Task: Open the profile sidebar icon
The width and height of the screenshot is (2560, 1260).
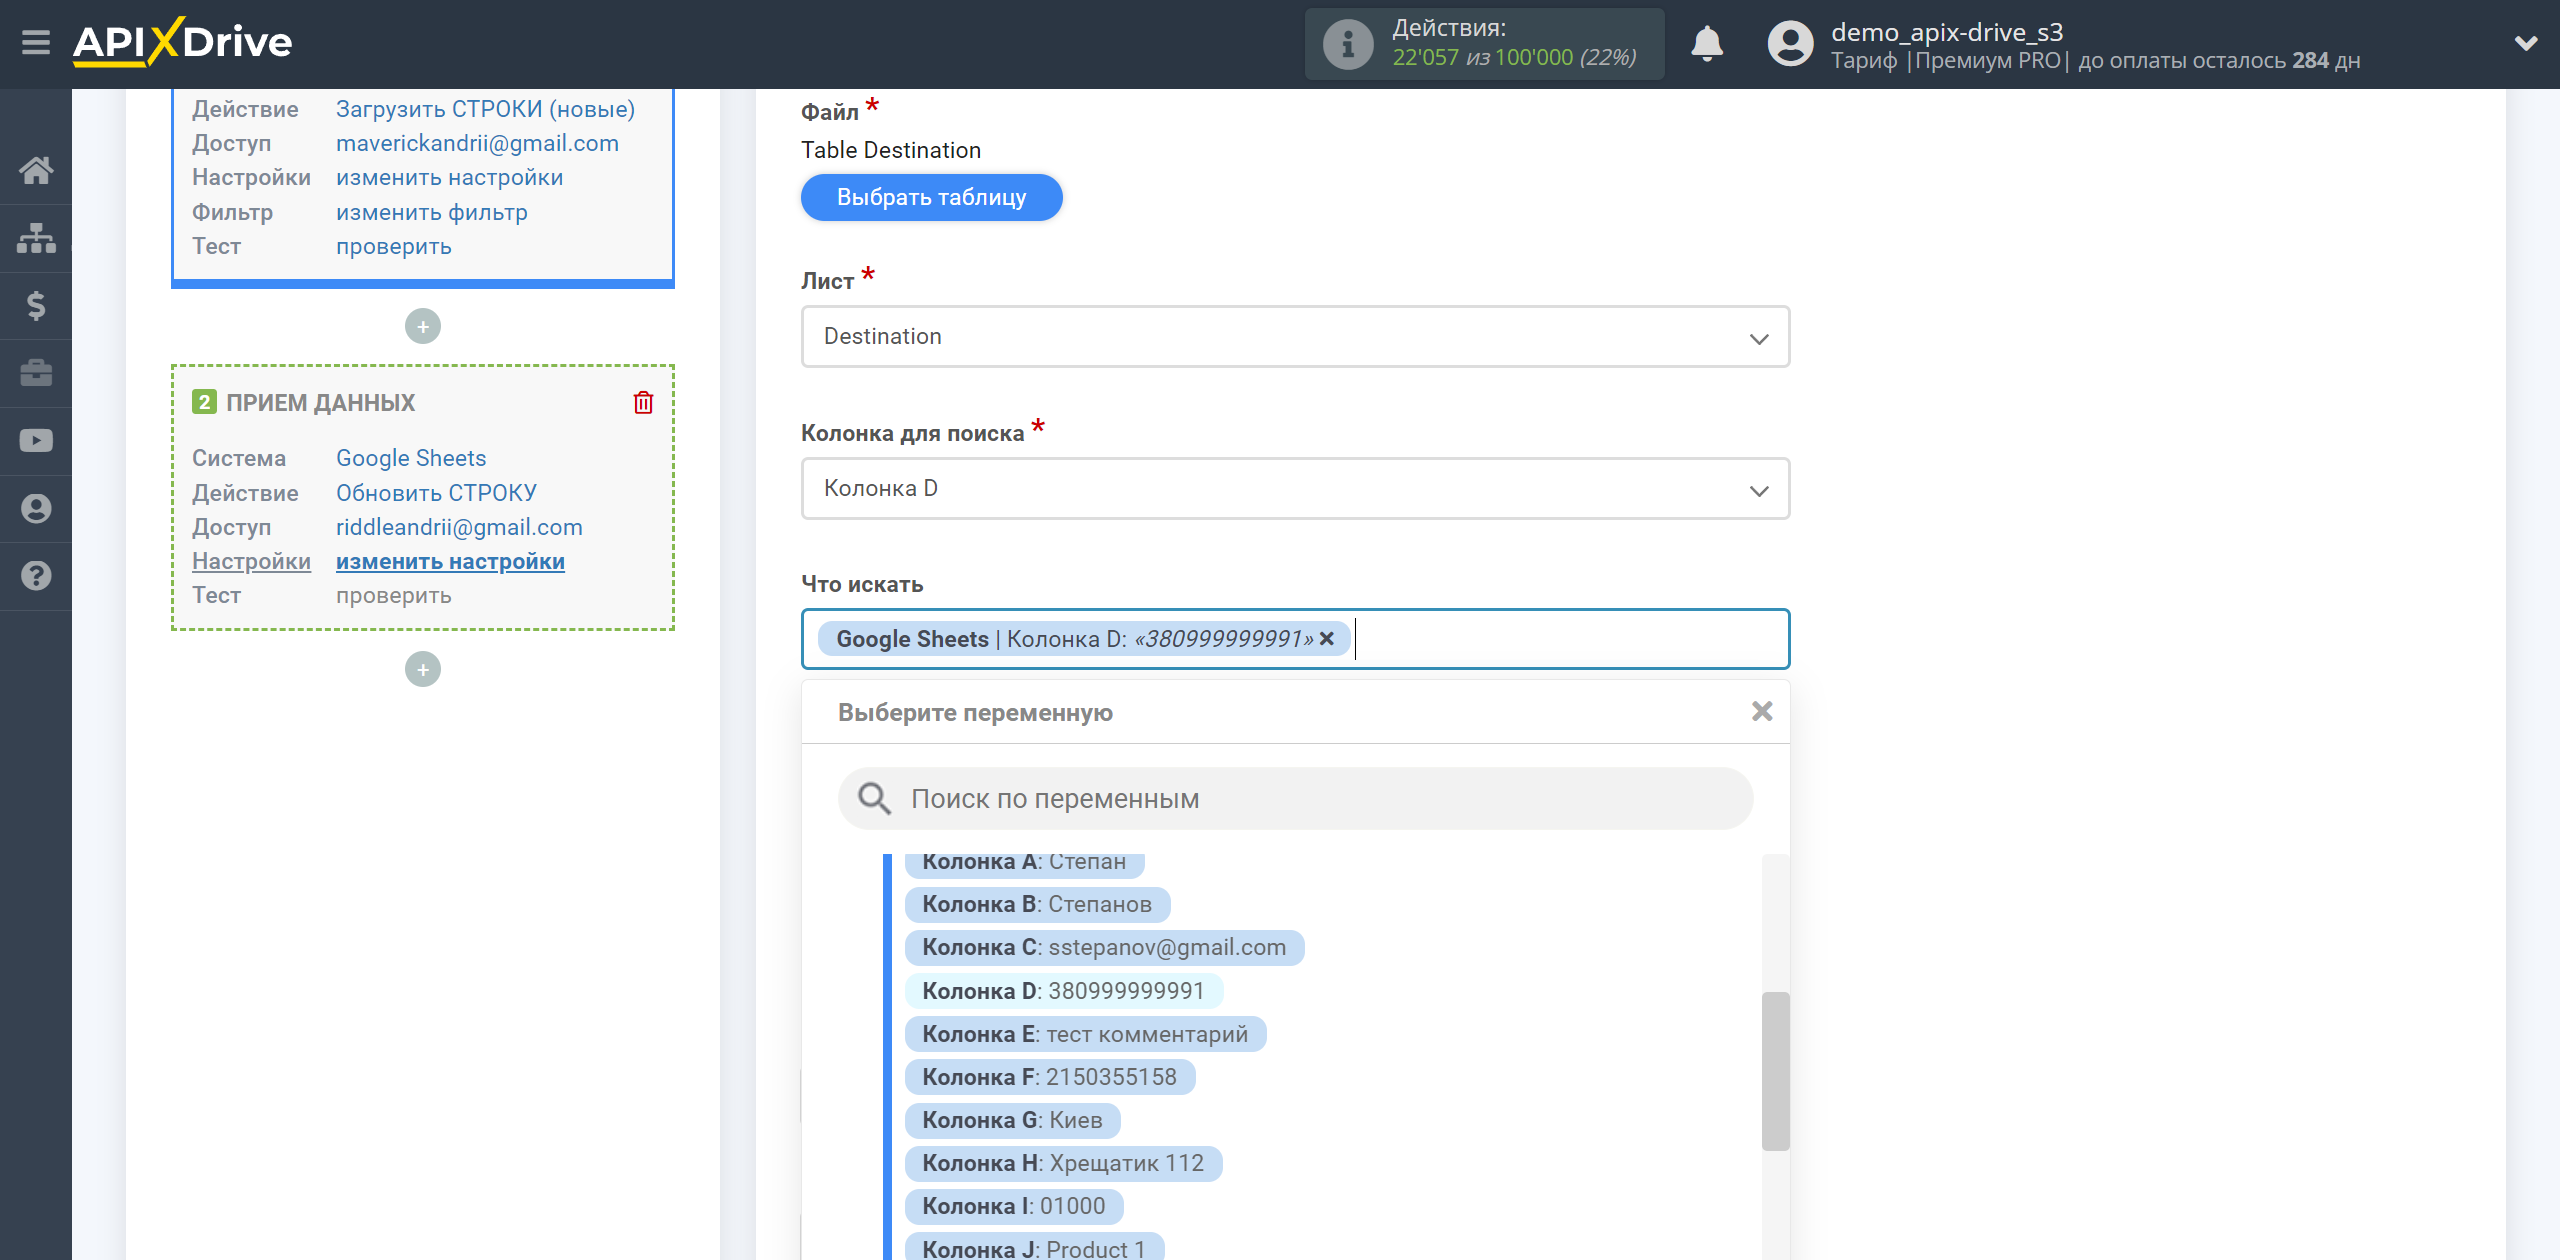Action: pos(36,508)
